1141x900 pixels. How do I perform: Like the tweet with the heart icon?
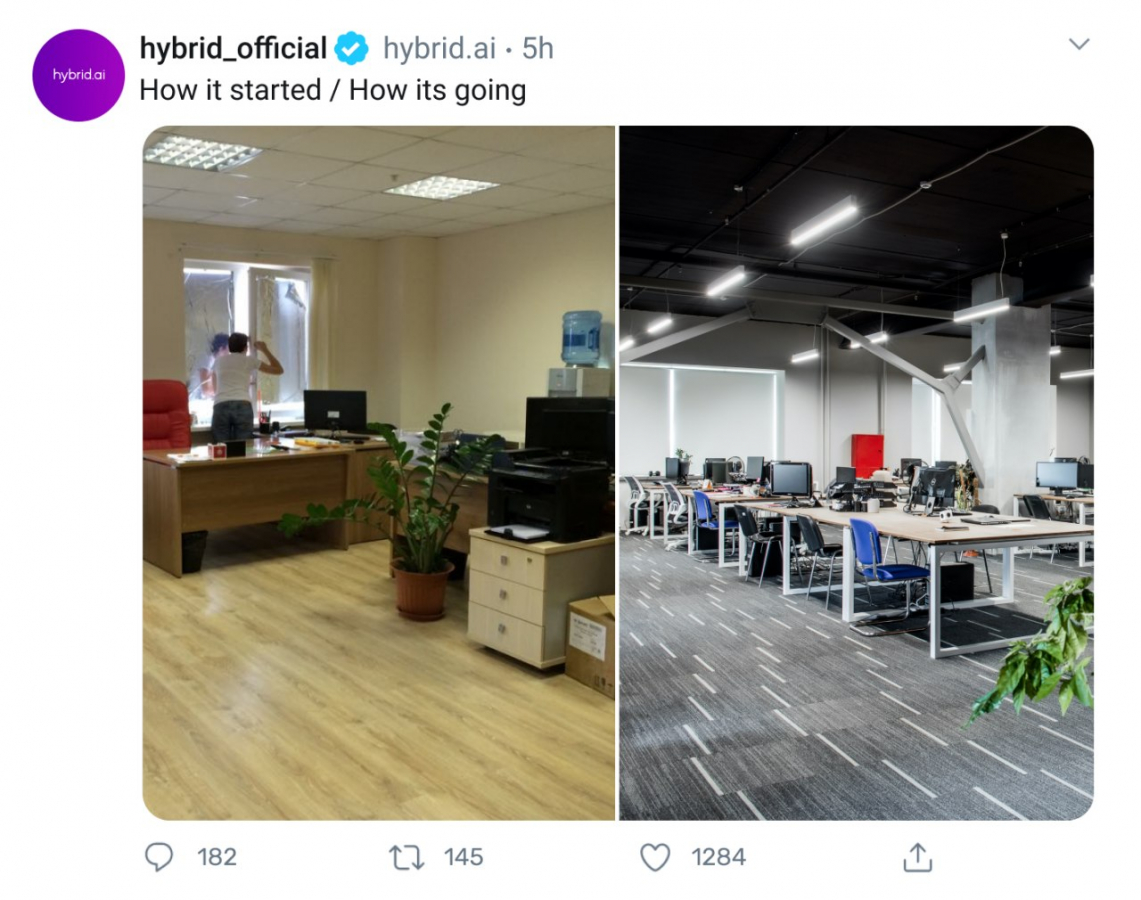click(x=655, y=857)
